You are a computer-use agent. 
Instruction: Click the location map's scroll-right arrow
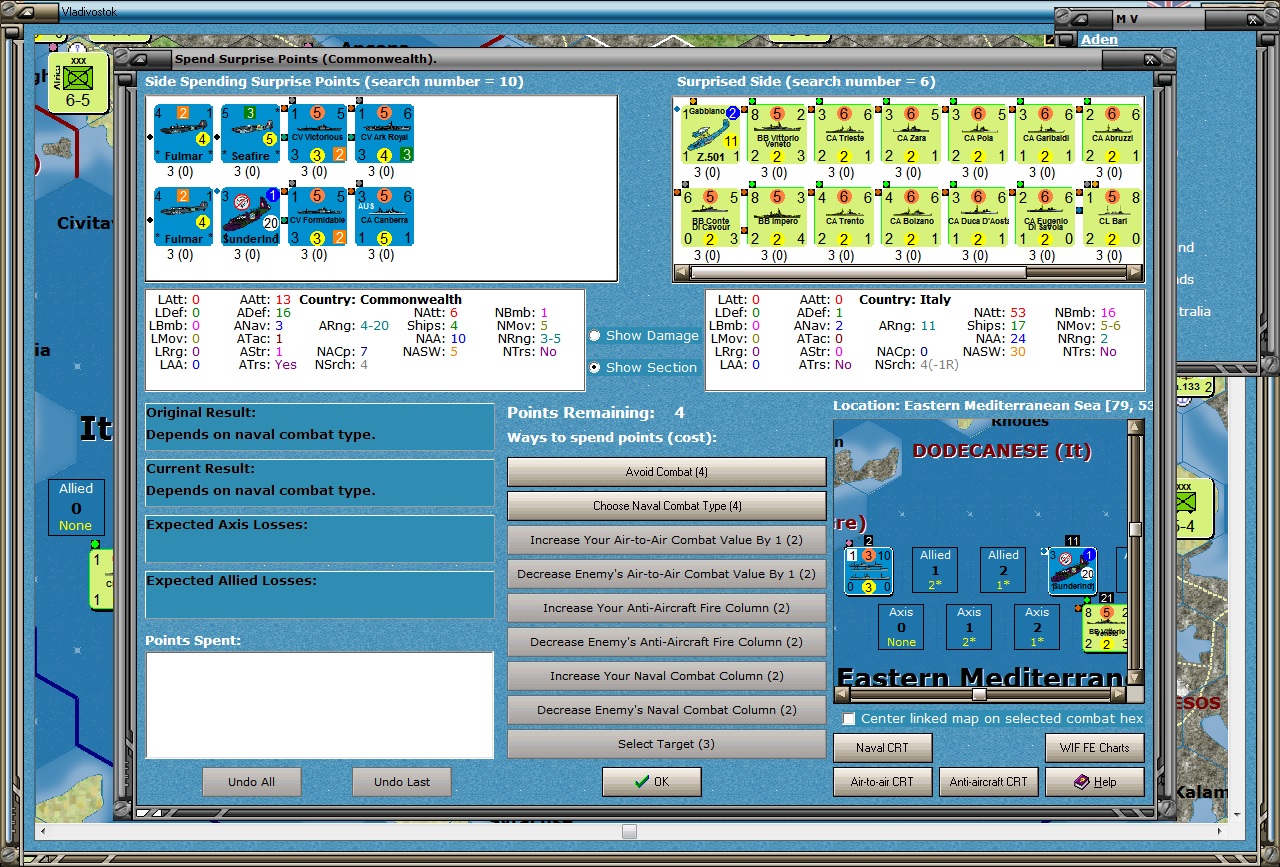click(1118, 694)
